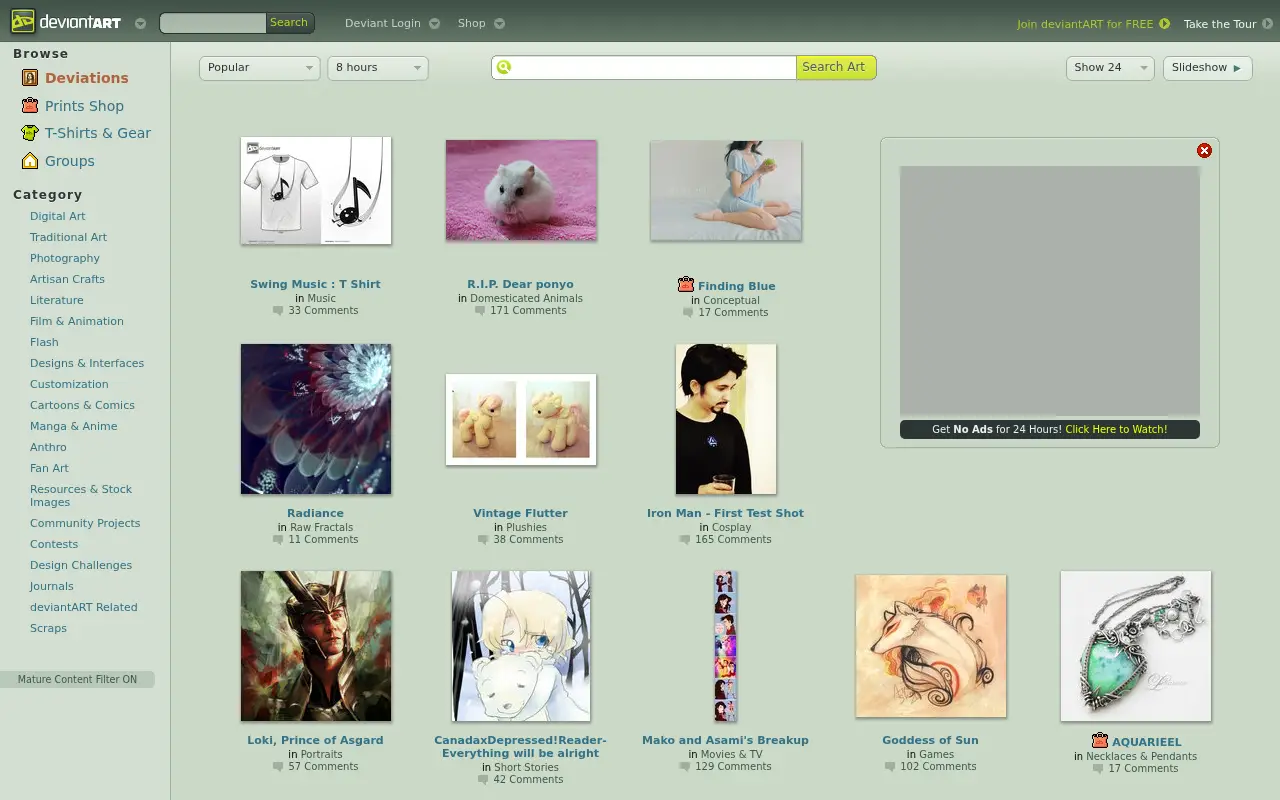
Task: Click Here to Watch link for no ads
Action: [x=1116, y=429]
